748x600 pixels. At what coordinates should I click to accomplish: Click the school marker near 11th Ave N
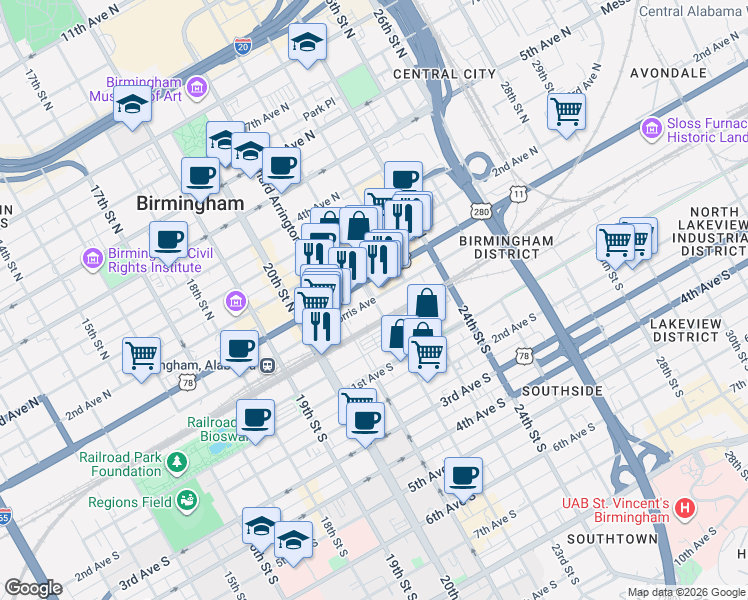coord(307,43)
